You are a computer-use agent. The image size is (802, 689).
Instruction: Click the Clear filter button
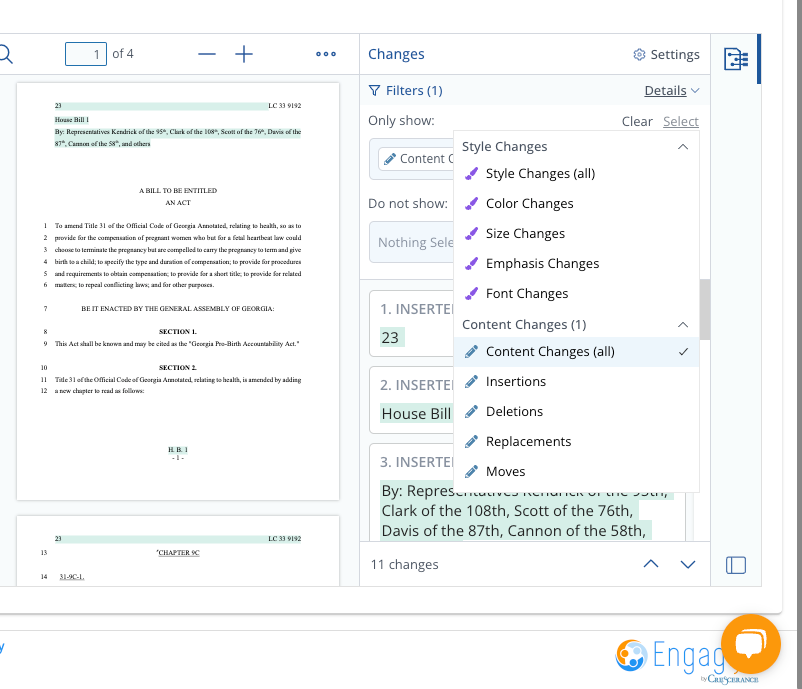pyautogui.click(x=637, y=121)
